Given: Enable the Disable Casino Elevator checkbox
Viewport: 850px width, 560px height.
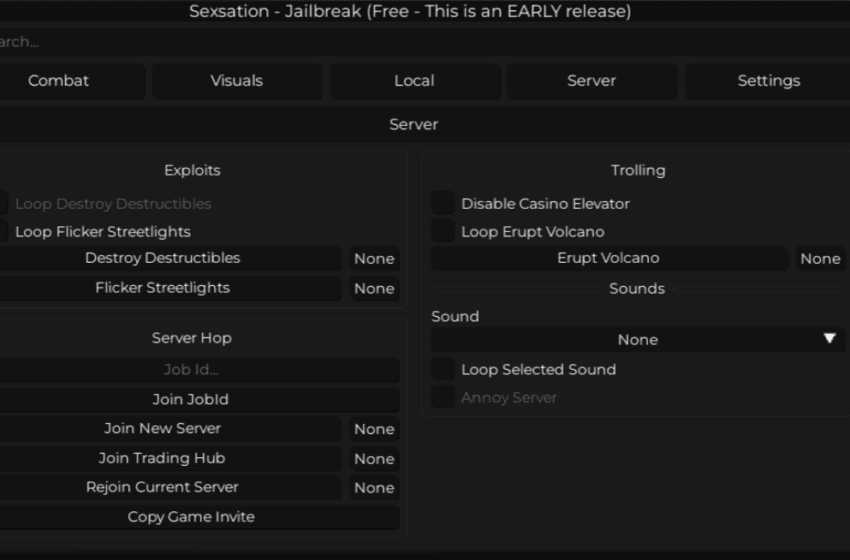Looking at the screenshot, I should pyautogui.click(x=443, y=203).
